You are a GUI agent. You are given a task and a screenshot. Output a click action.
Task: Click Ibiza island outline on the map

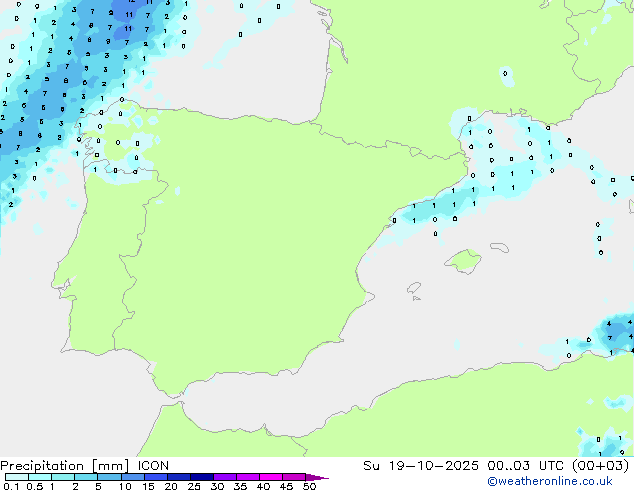[x=414, y=288]
